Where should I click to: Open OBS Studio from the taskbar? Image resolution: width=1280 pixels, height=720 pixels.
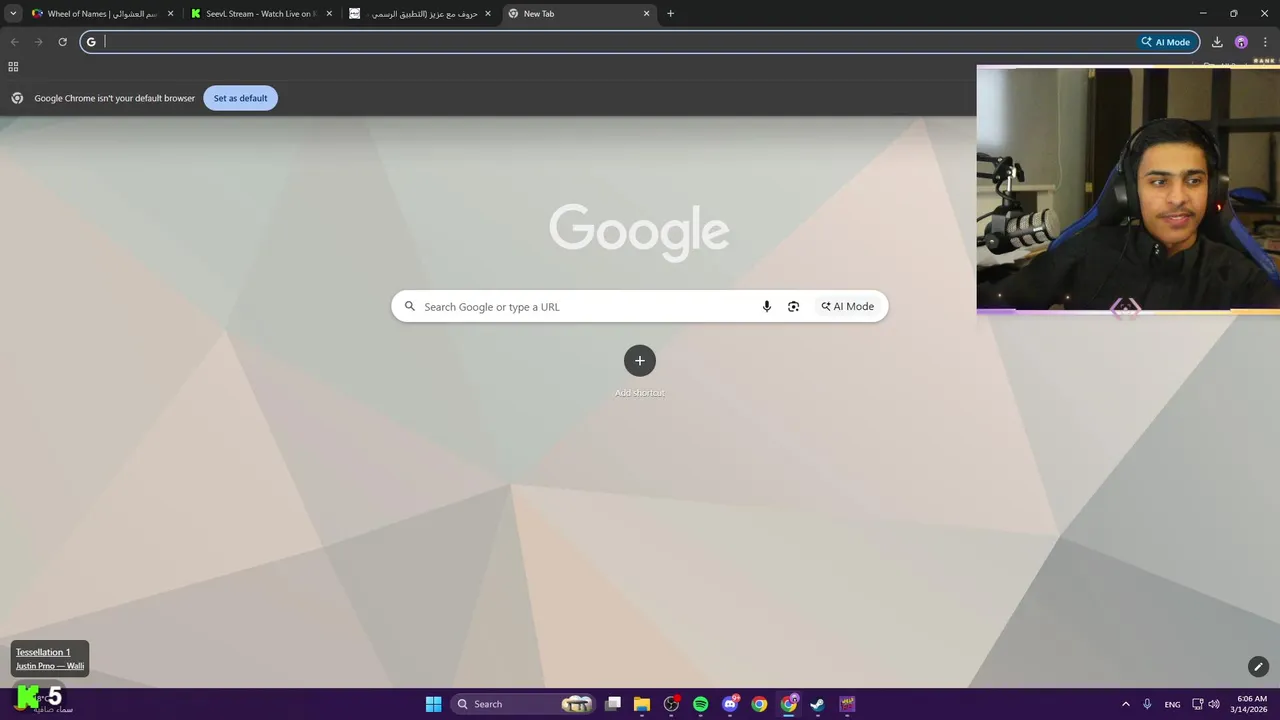(671, 704)
